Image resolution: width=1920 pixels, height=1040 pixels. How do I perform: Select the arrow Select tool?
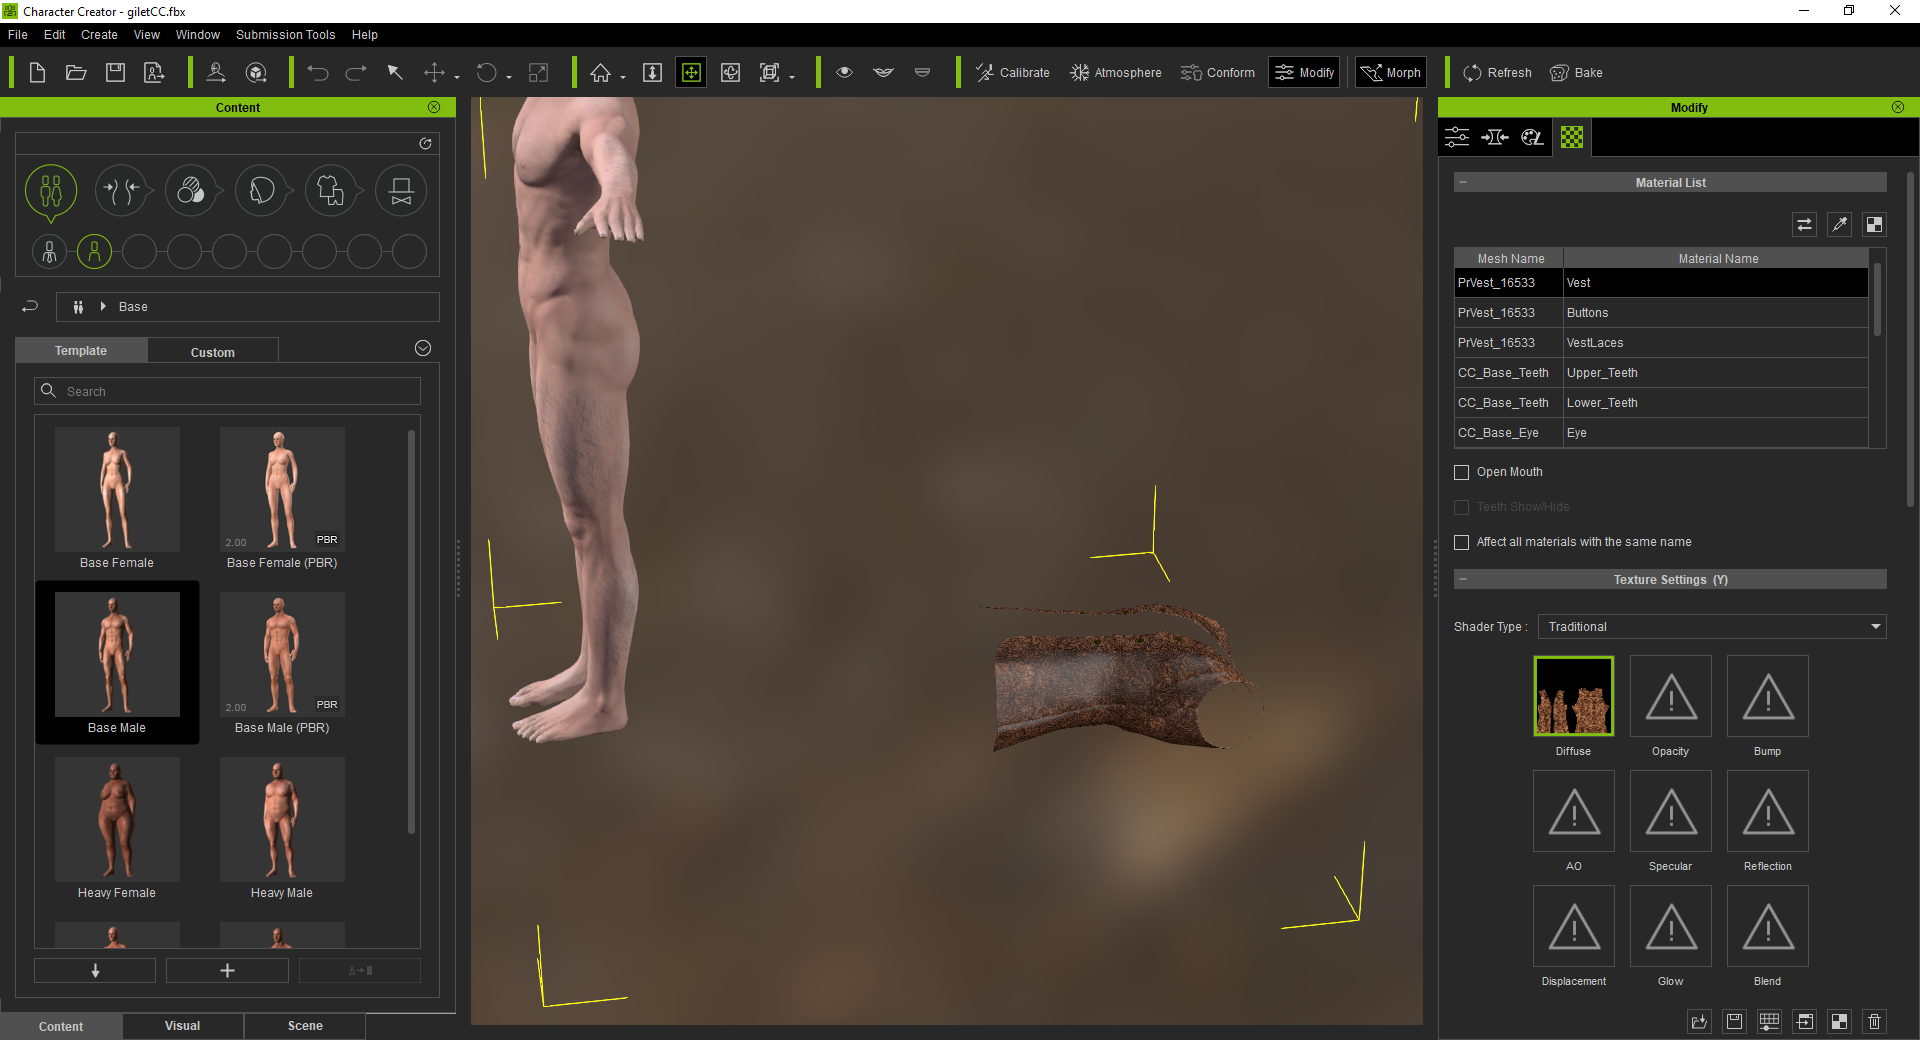395,73
